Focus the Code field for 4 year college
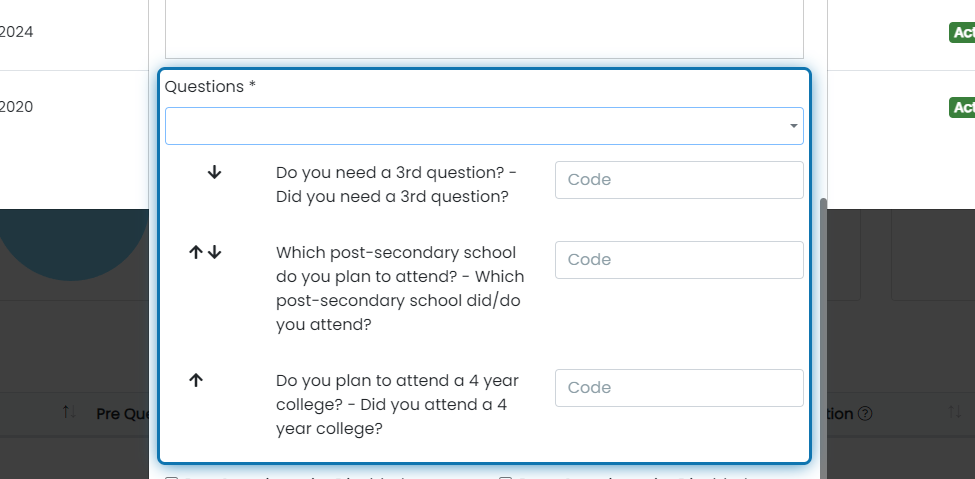This screenshot has width=975, height=479. pos(679,388)
